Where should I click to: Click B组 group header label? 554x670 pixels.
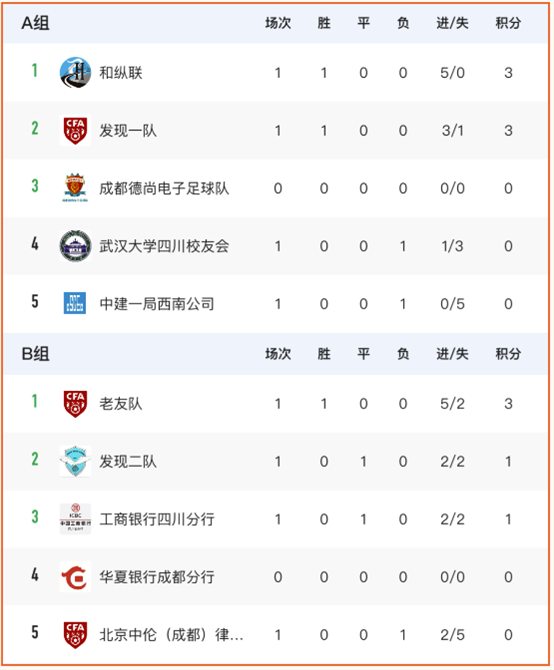click(x=35, y=354)
